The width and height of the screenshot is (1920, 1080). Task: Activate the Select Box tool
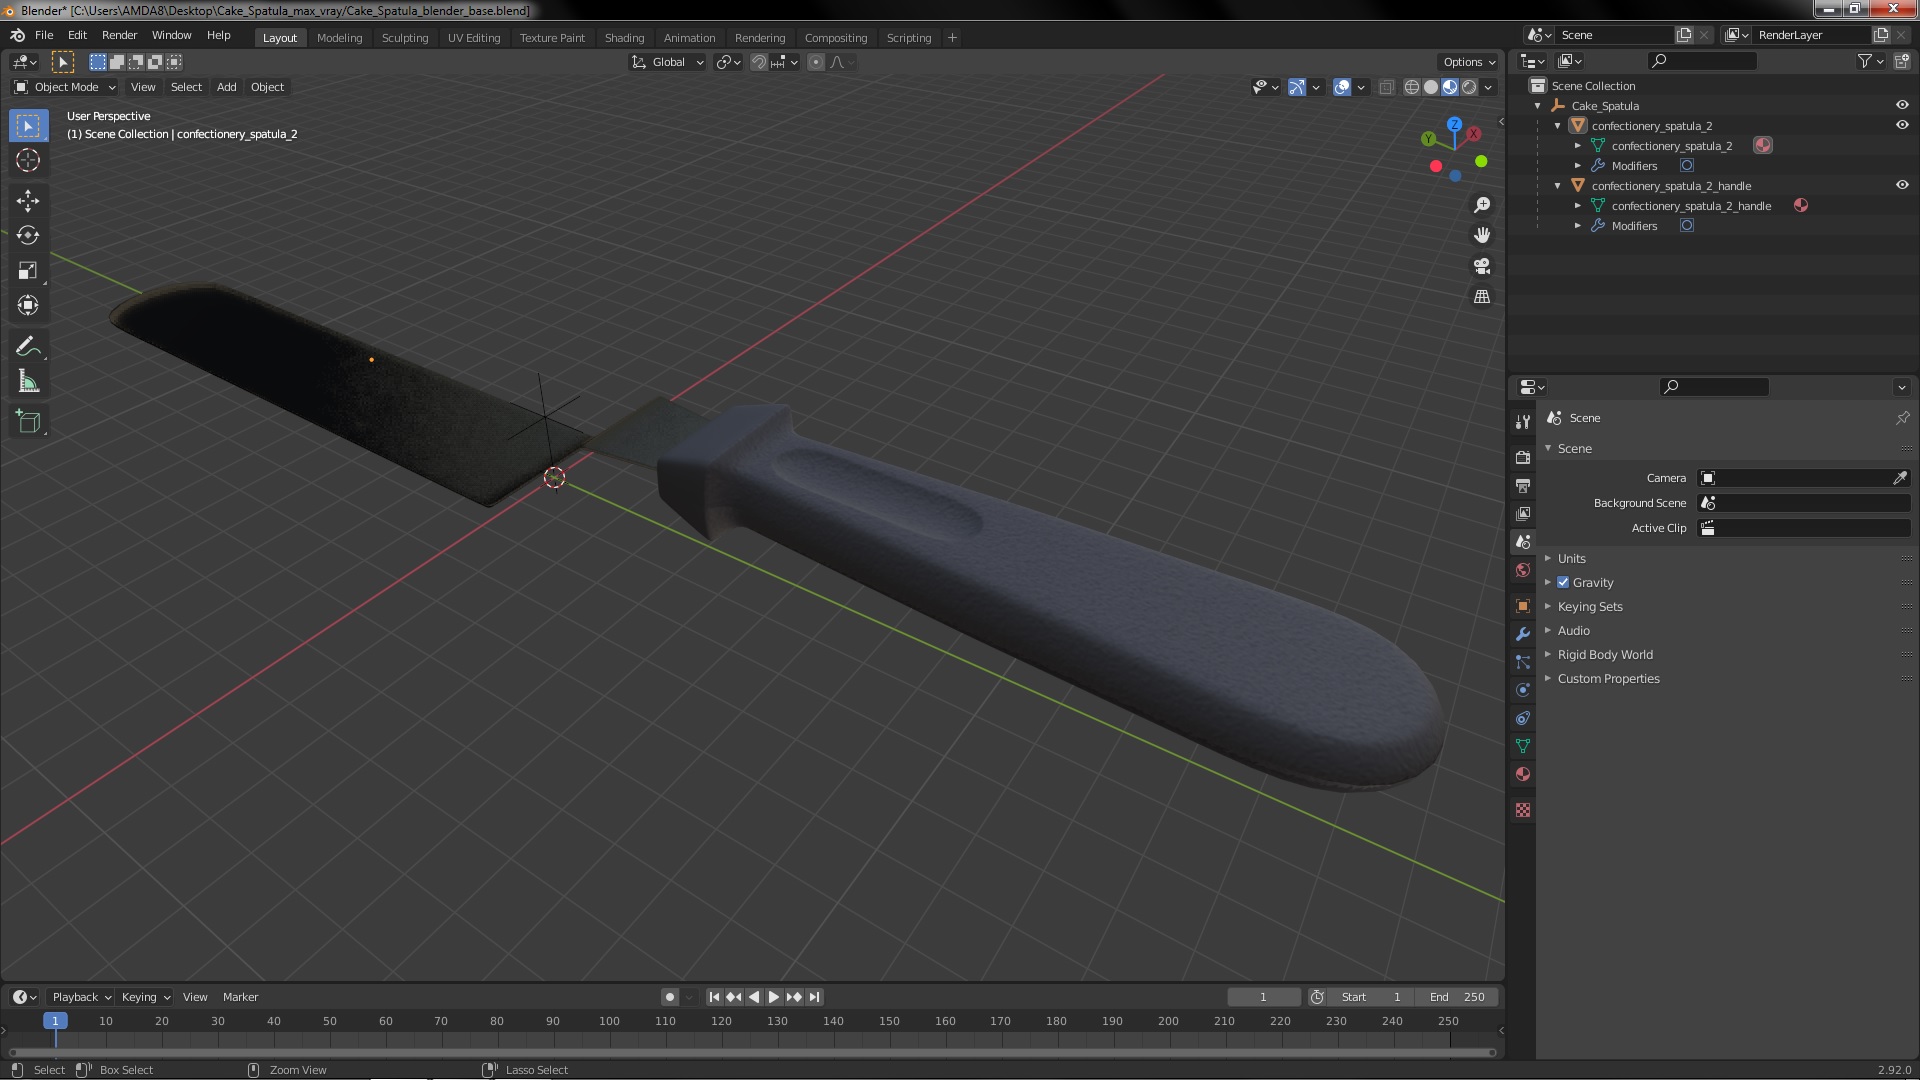click(x=28, y=126)
